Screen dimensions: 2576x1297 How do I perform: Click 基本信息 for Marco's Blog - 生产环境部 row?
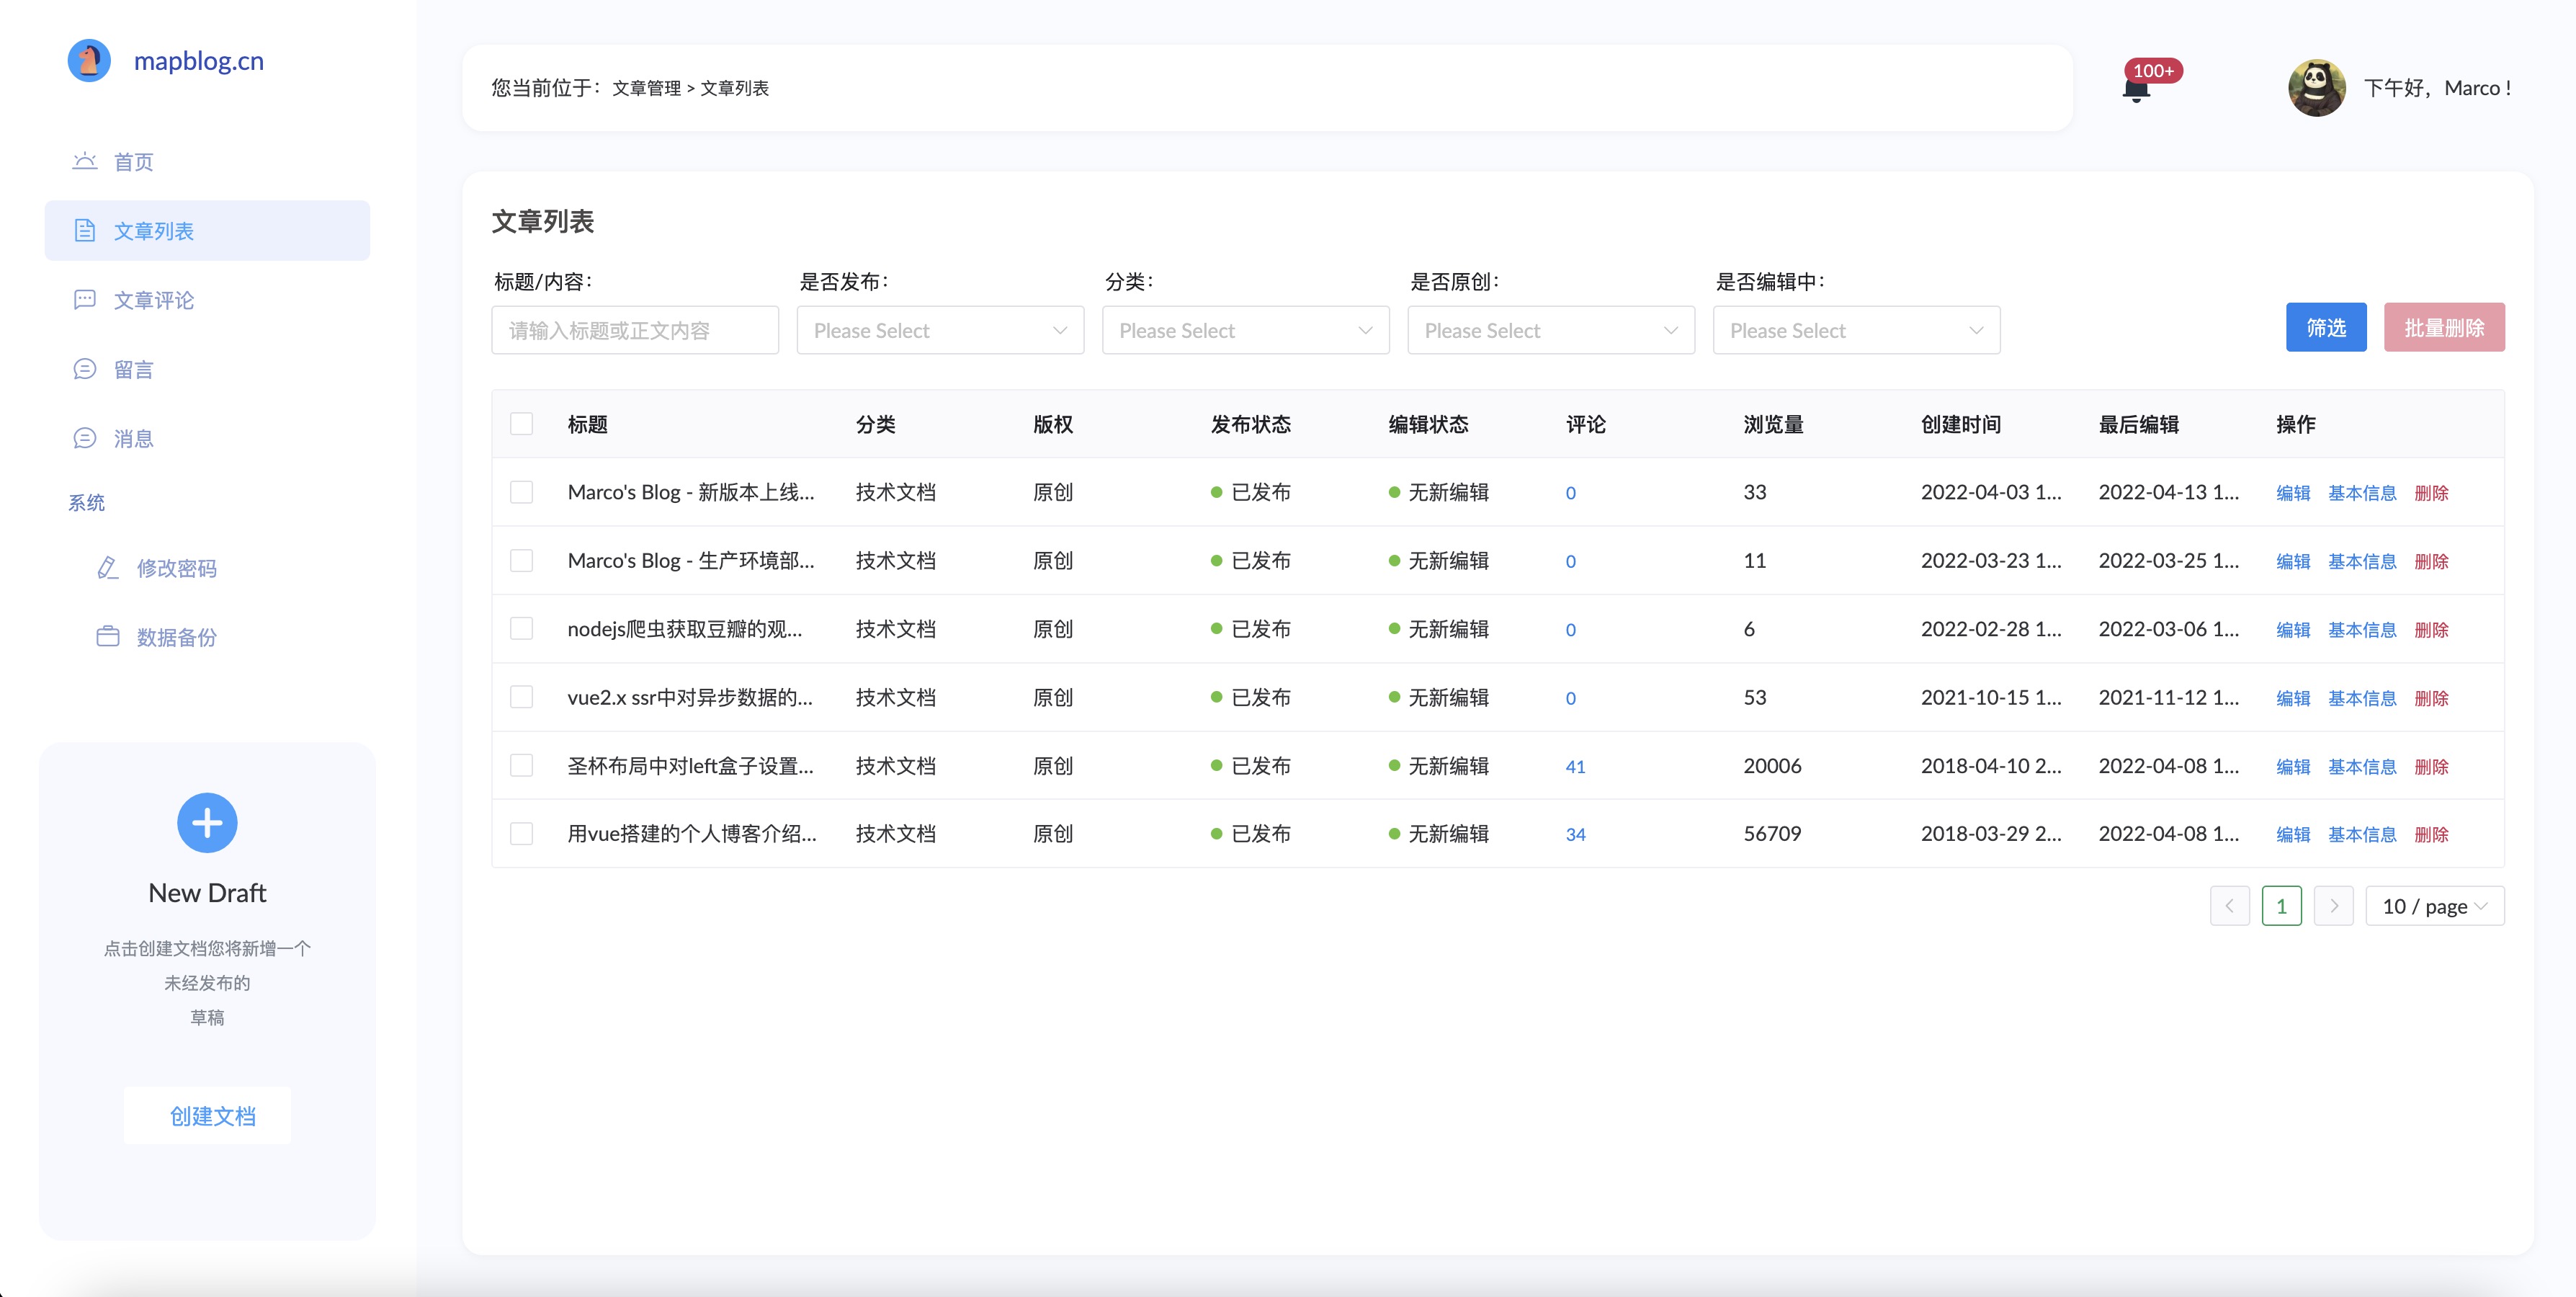pos(2362,561)
